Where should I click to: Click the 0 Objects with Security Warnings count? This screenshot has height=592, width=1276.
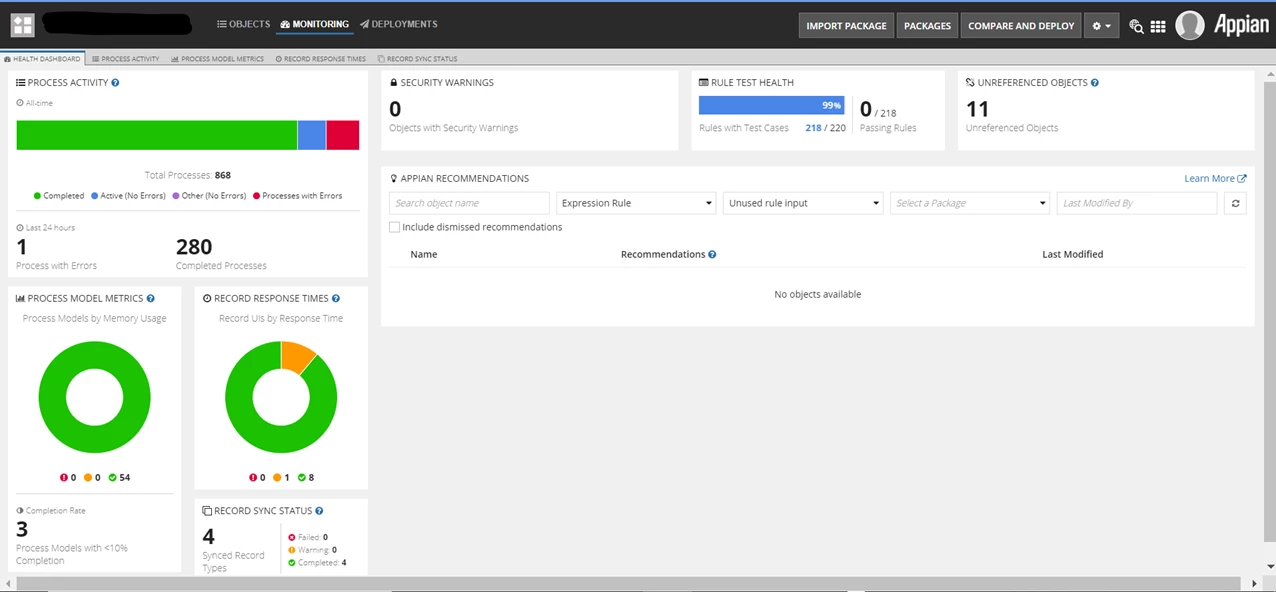(395, 109)
